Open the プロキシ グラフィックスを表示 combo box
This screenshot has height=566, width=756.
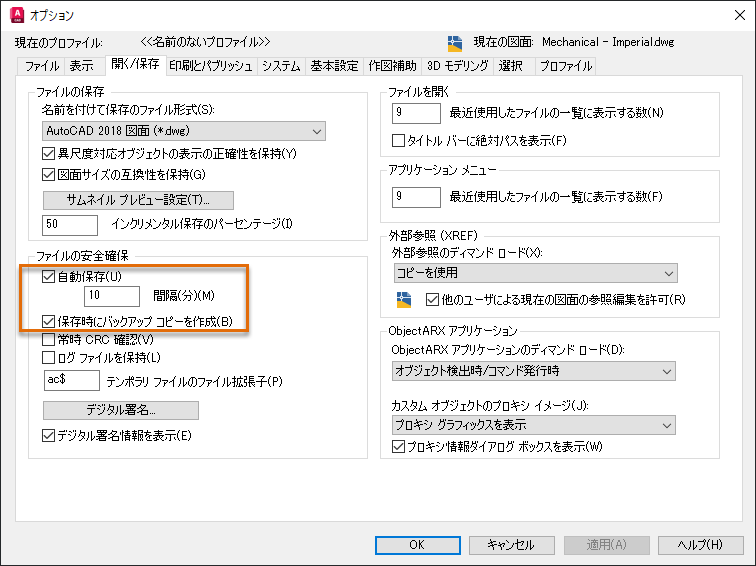tap(534, 425)
